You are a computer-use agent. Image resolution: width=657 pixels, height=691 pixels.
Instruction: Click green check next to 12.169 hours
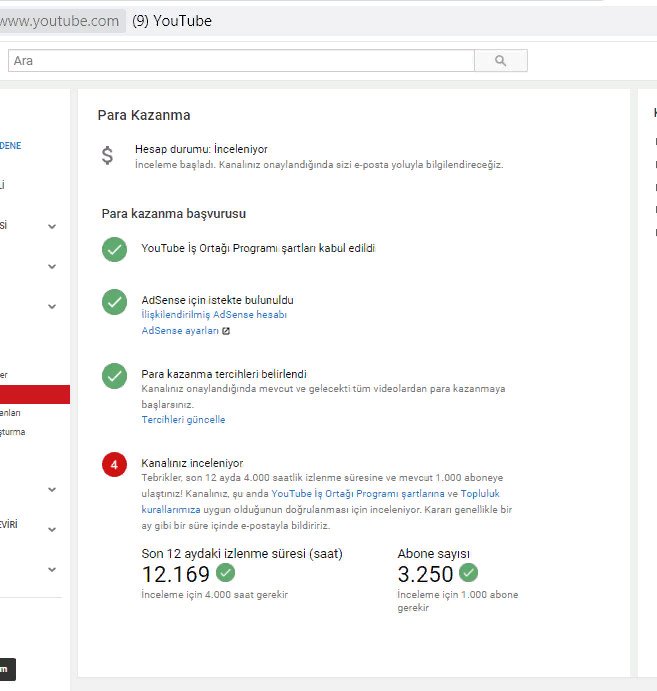[225, 572]
